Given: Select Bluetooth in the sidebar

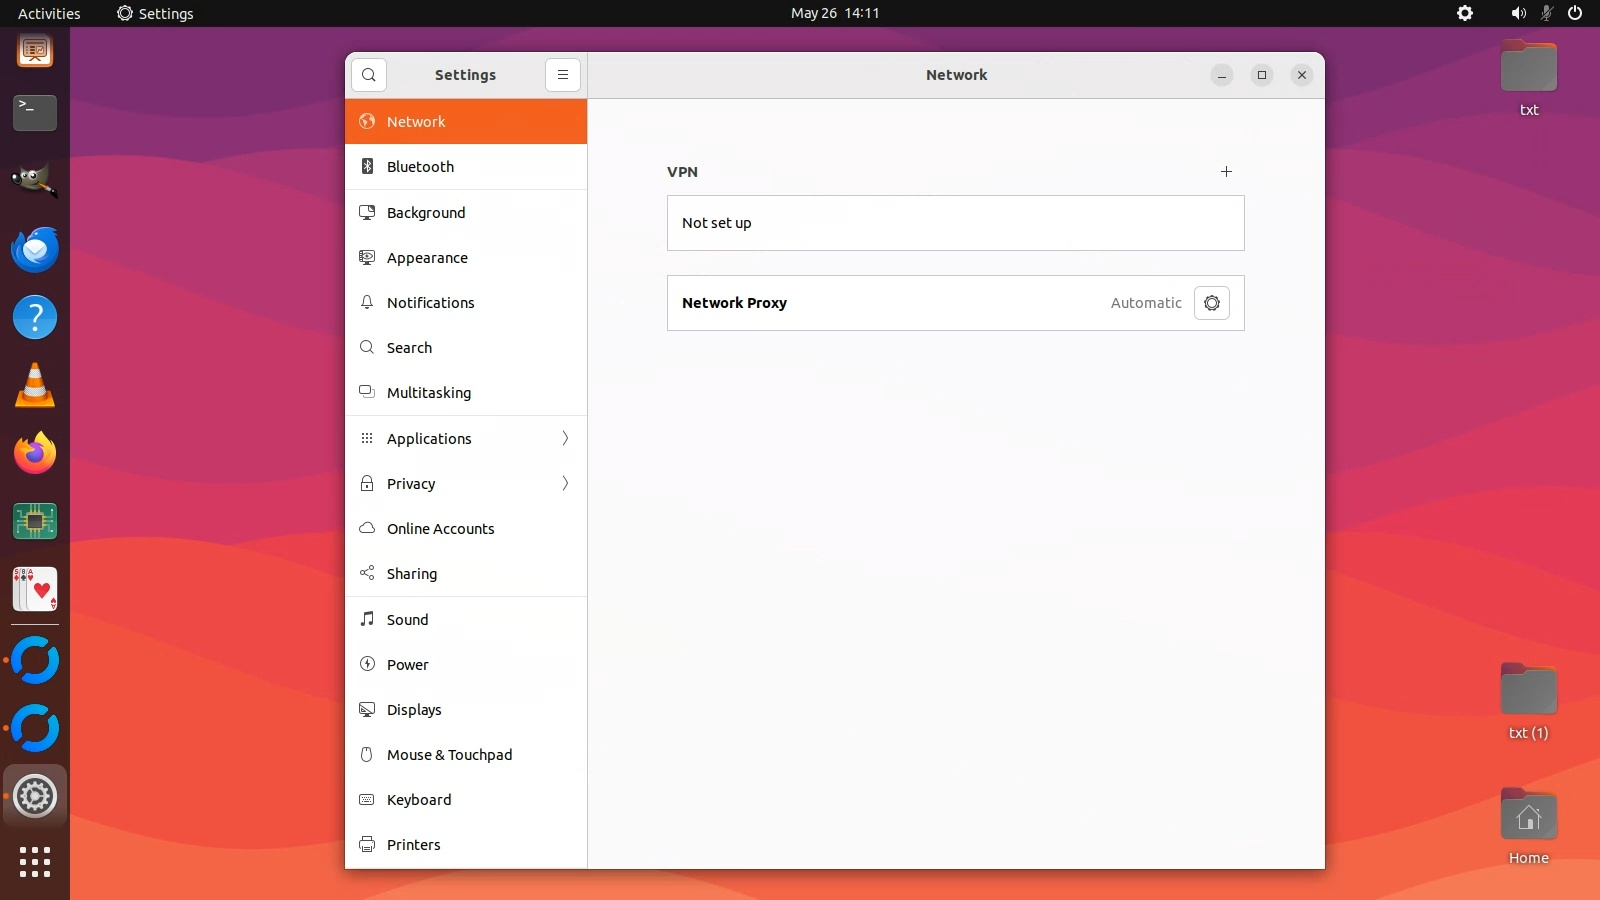Looking at the screenshot, I should point(466,167).
